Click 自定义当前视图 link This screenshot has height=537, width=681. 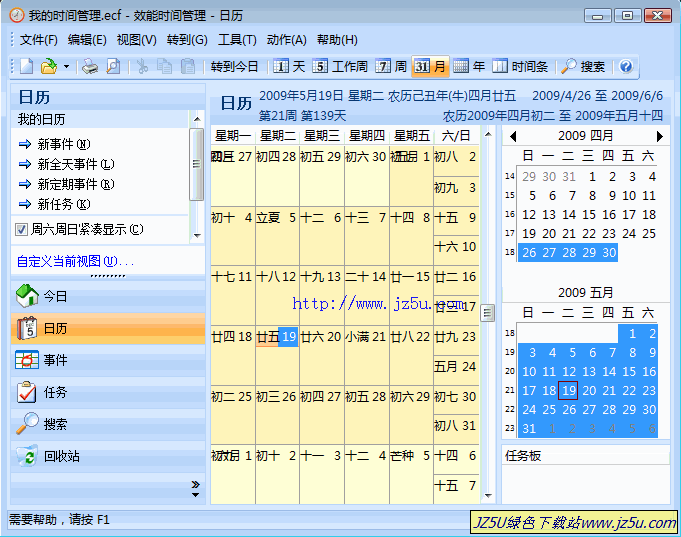(75, 261)
